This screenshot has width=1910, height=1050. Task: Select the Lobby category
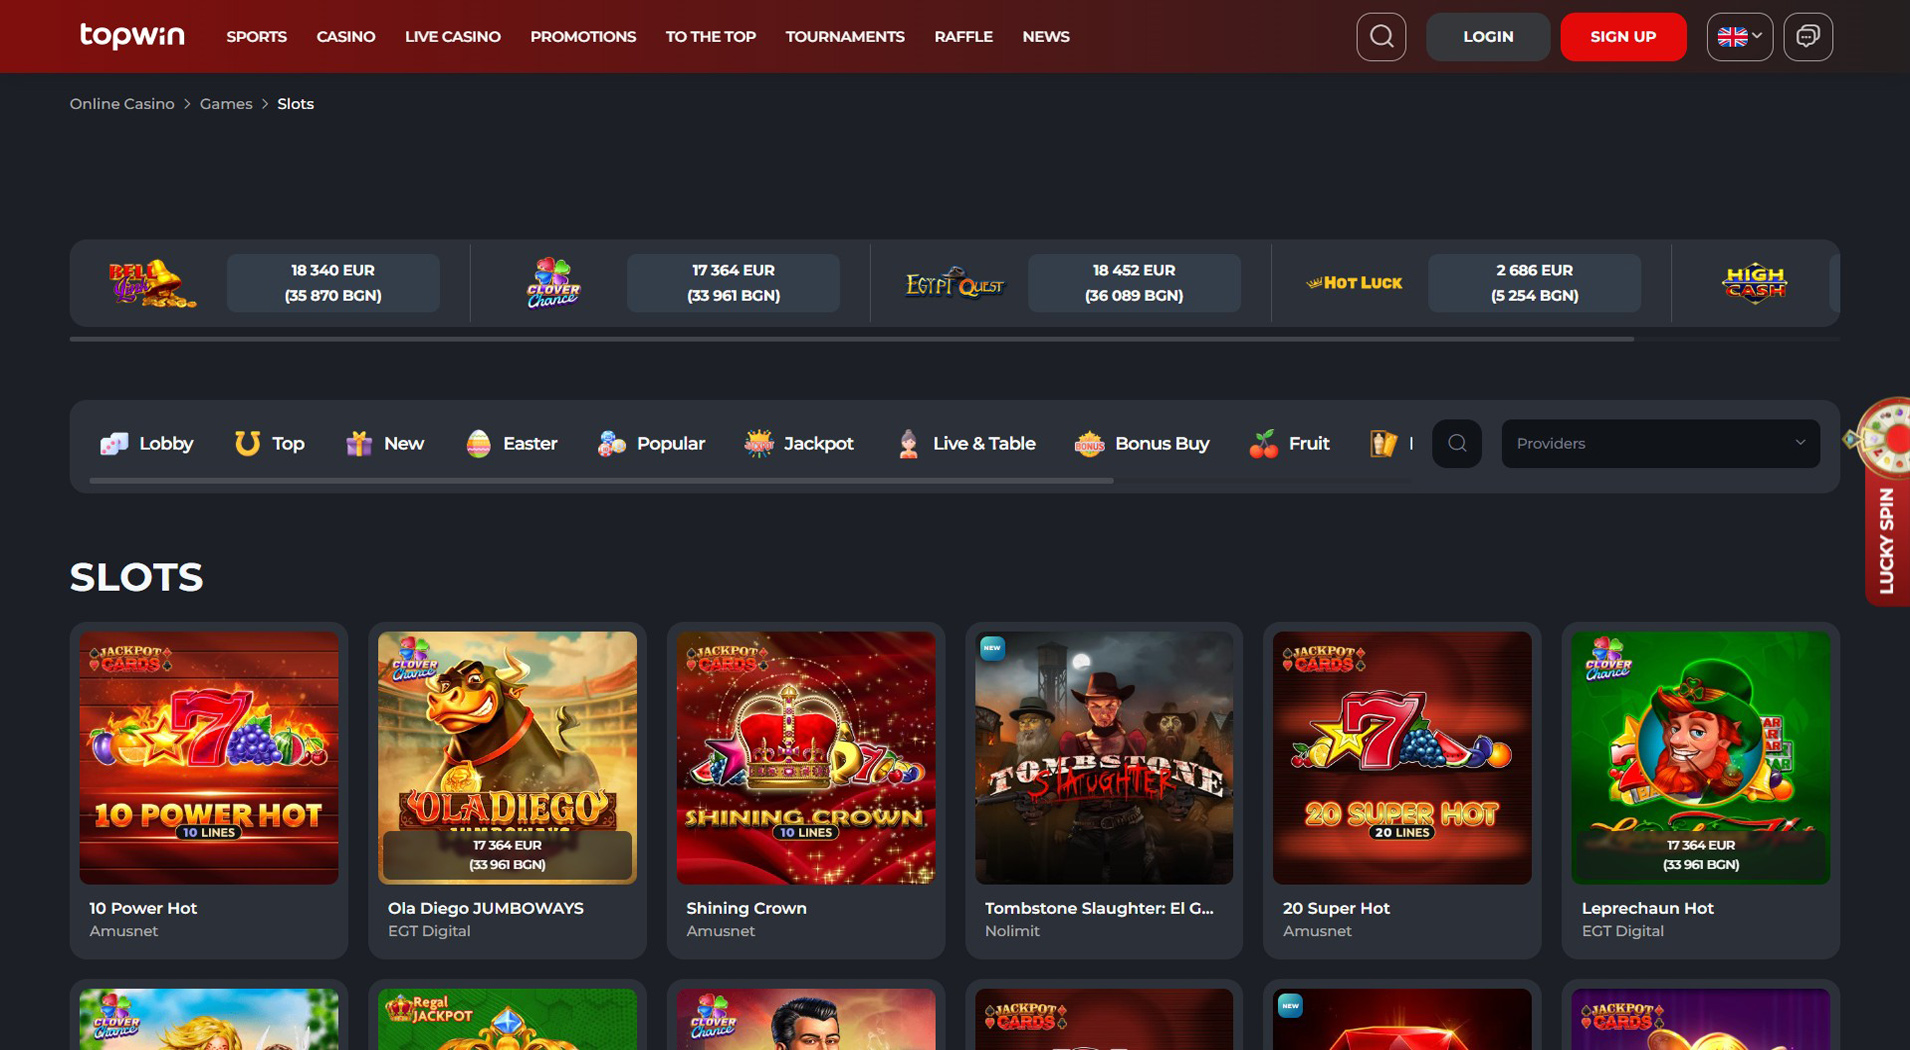tap(147, 443)
